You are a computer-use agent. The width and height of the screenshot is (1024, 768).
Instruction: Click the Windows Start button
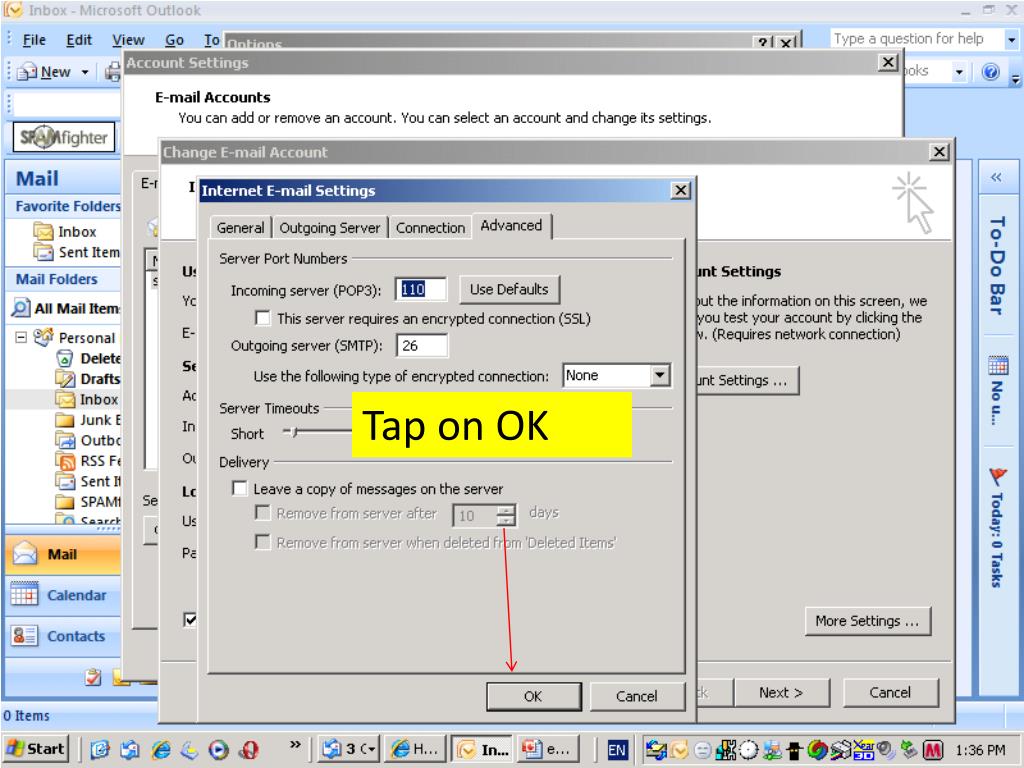pyautogui.click(x=36, y=749)
